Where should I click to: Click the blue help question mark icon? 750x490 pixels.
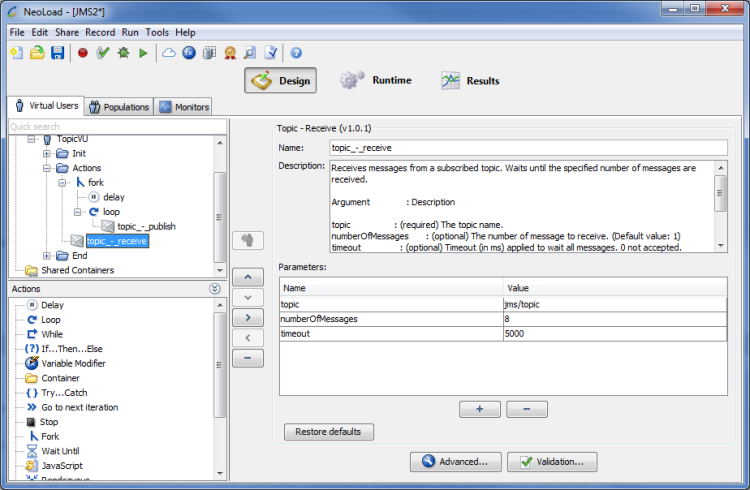(296, 52)
